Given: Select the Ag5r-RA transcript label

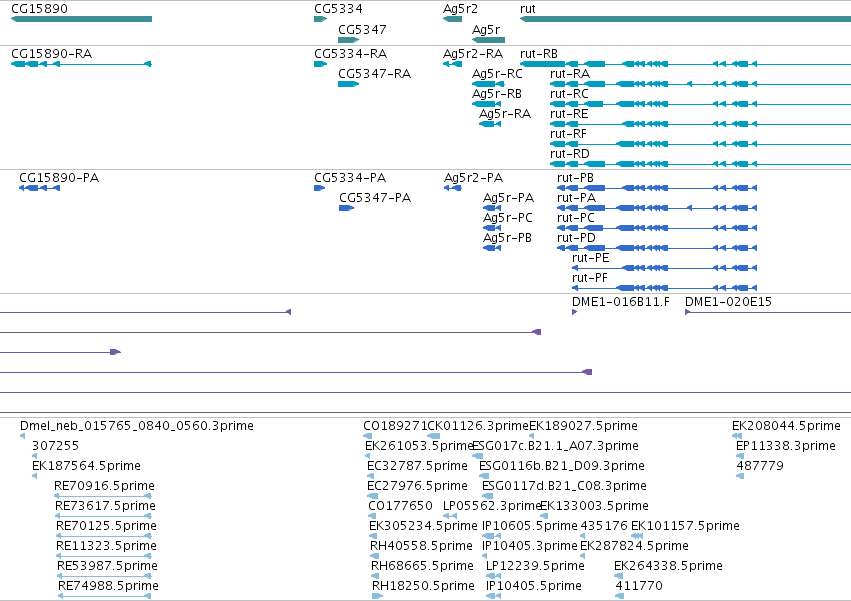Looking at the screenshot, I should (x=505, y=114).
